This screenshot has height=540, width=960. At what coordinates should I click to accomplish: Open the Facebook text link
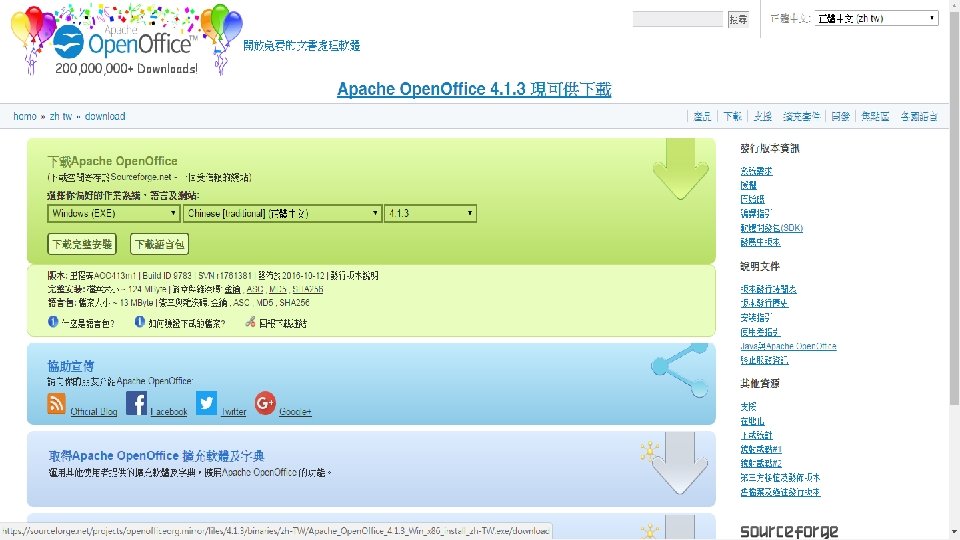click(x=169, y=411)
